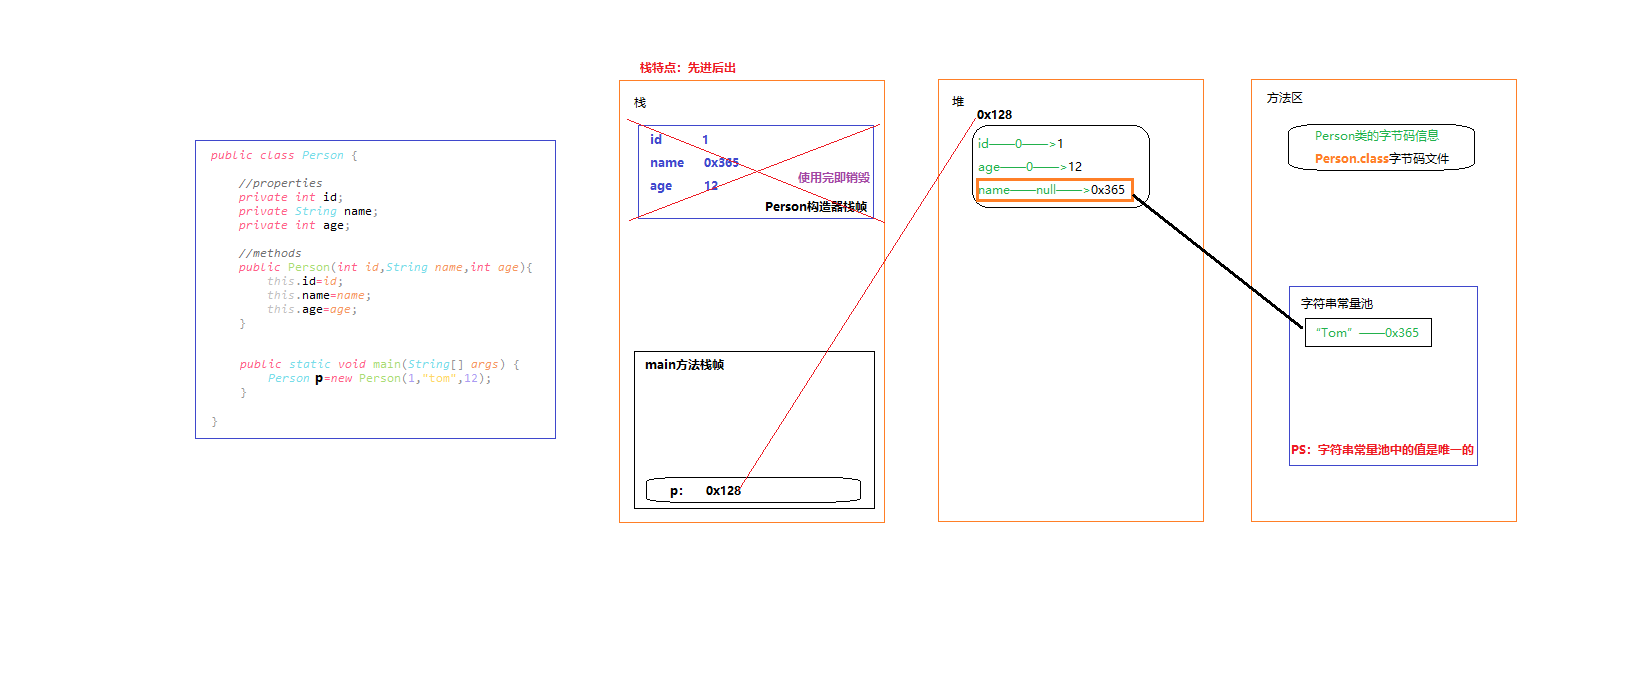Click the heap field 'id——0——>1'

pos(1021,144)
